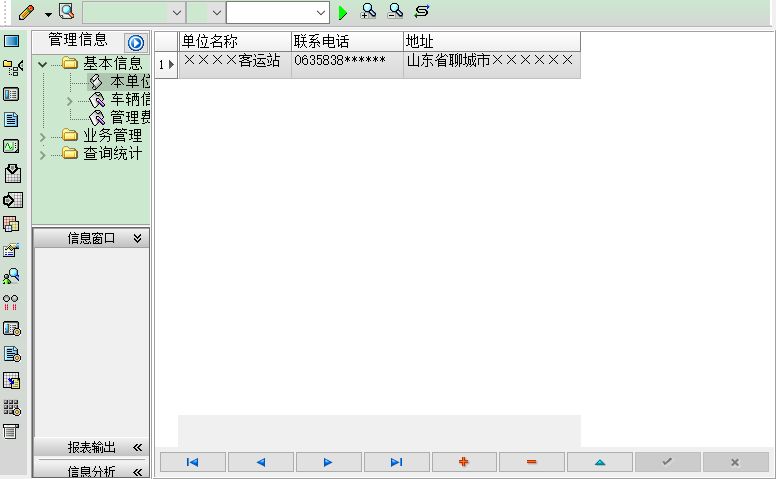Click the archive box bottom sidebar icon

pyautogui.click(x=10, y=431)
